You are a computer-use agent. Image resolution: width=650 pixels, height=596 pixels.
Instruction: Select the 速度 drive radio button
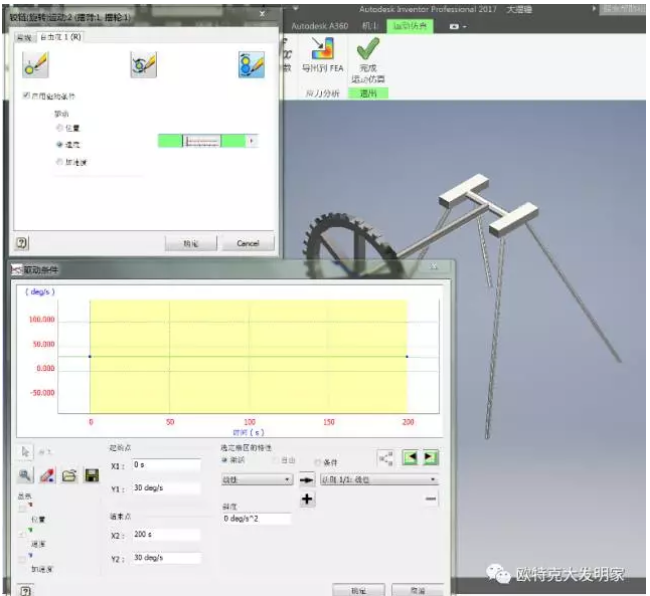[59, 144]
